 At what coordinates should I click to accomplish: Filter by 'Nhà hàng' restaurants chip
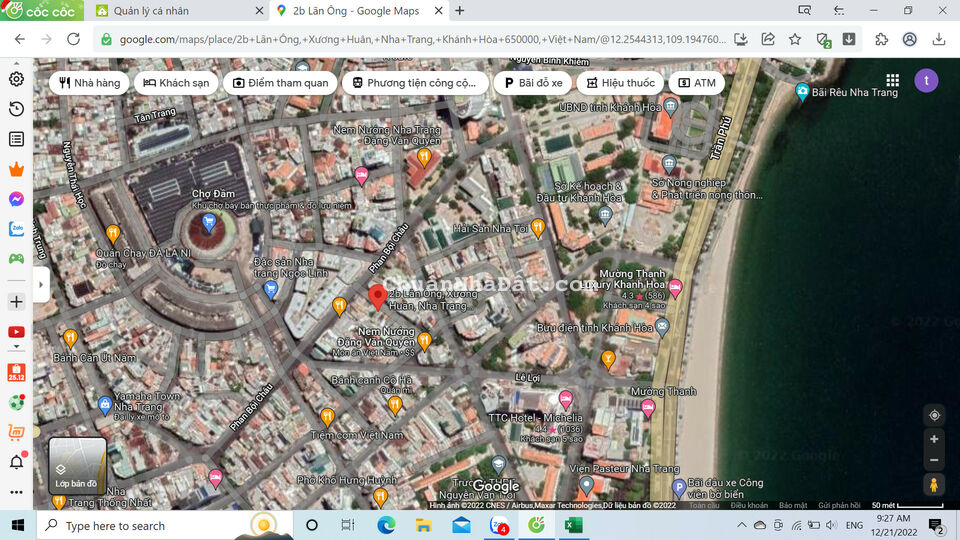pyautogui.click(x=89, y=83)
